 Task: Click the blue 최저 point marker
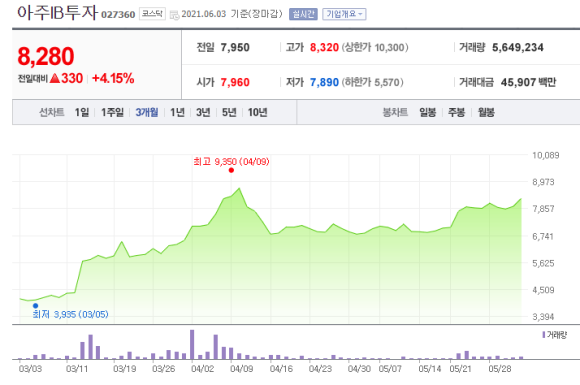(36, 305)
